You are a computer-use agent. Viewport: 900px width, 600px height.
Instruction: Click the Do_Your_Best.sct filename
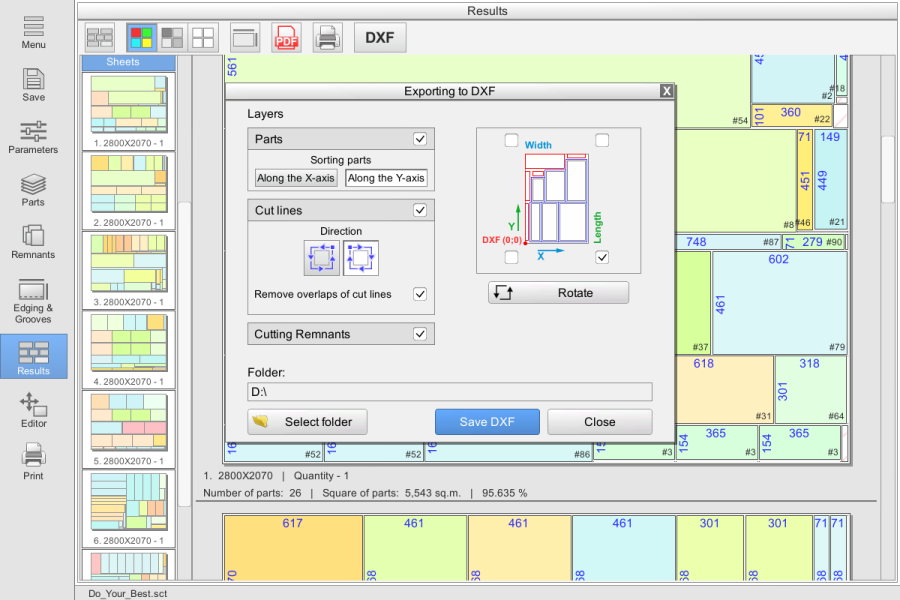(x=127, y=594)
